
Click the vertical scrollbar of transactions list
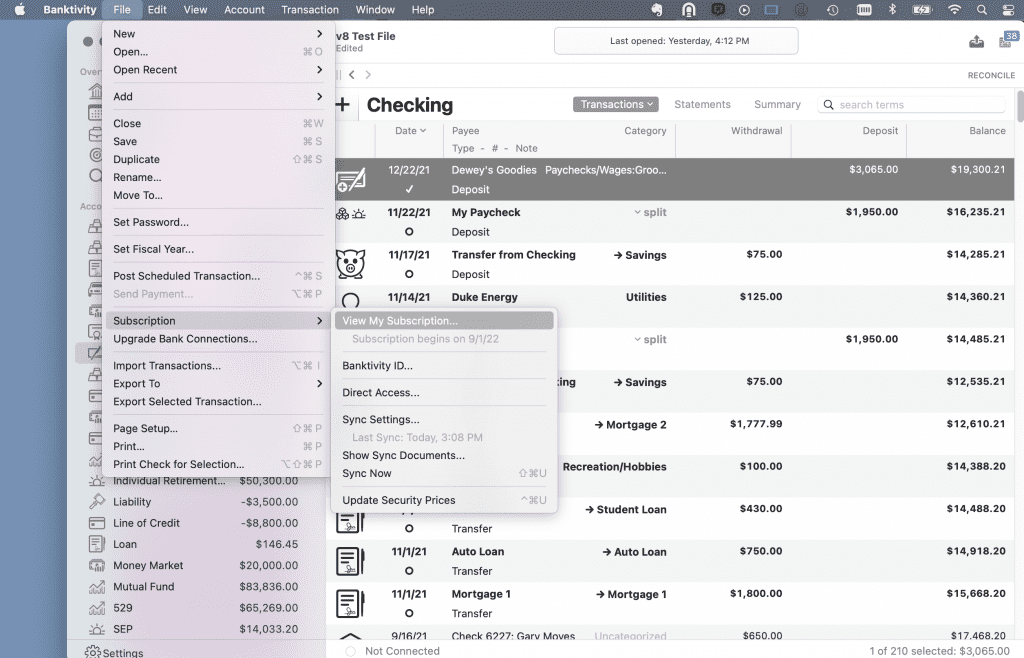(x=1019, y=106)
